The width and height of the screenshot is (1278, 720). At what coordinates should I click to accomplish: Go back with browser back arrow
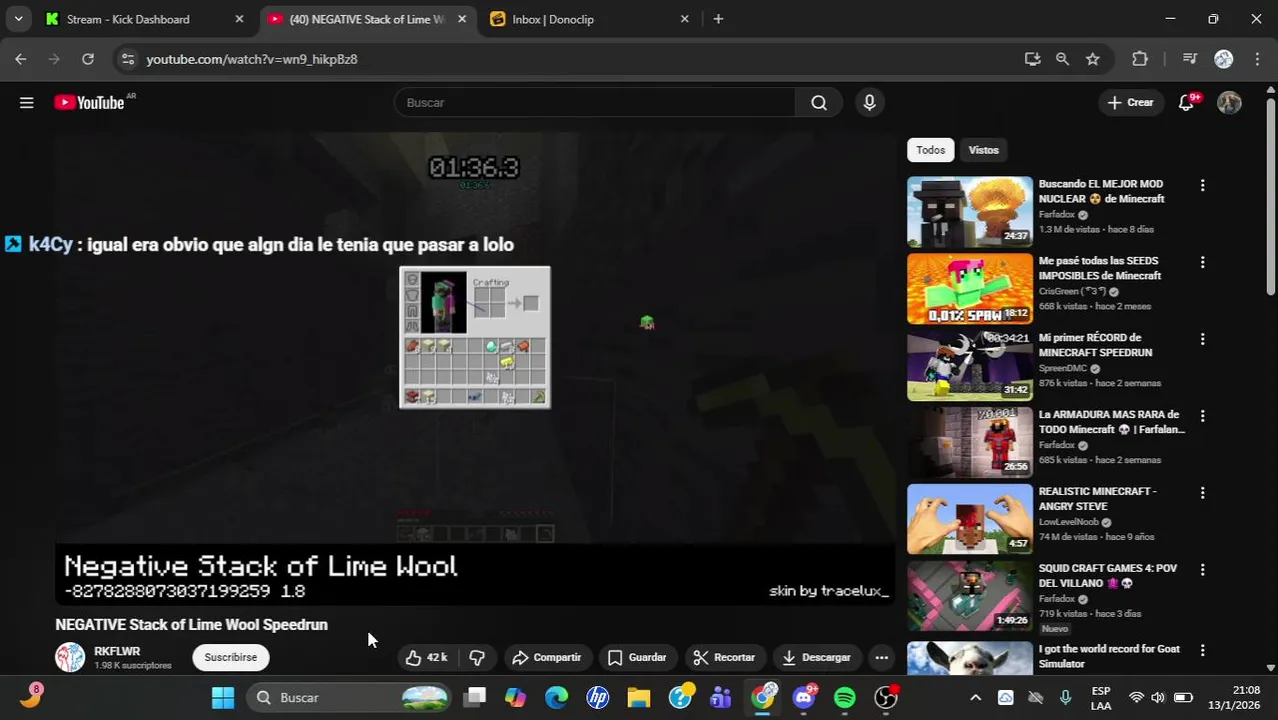21,59
